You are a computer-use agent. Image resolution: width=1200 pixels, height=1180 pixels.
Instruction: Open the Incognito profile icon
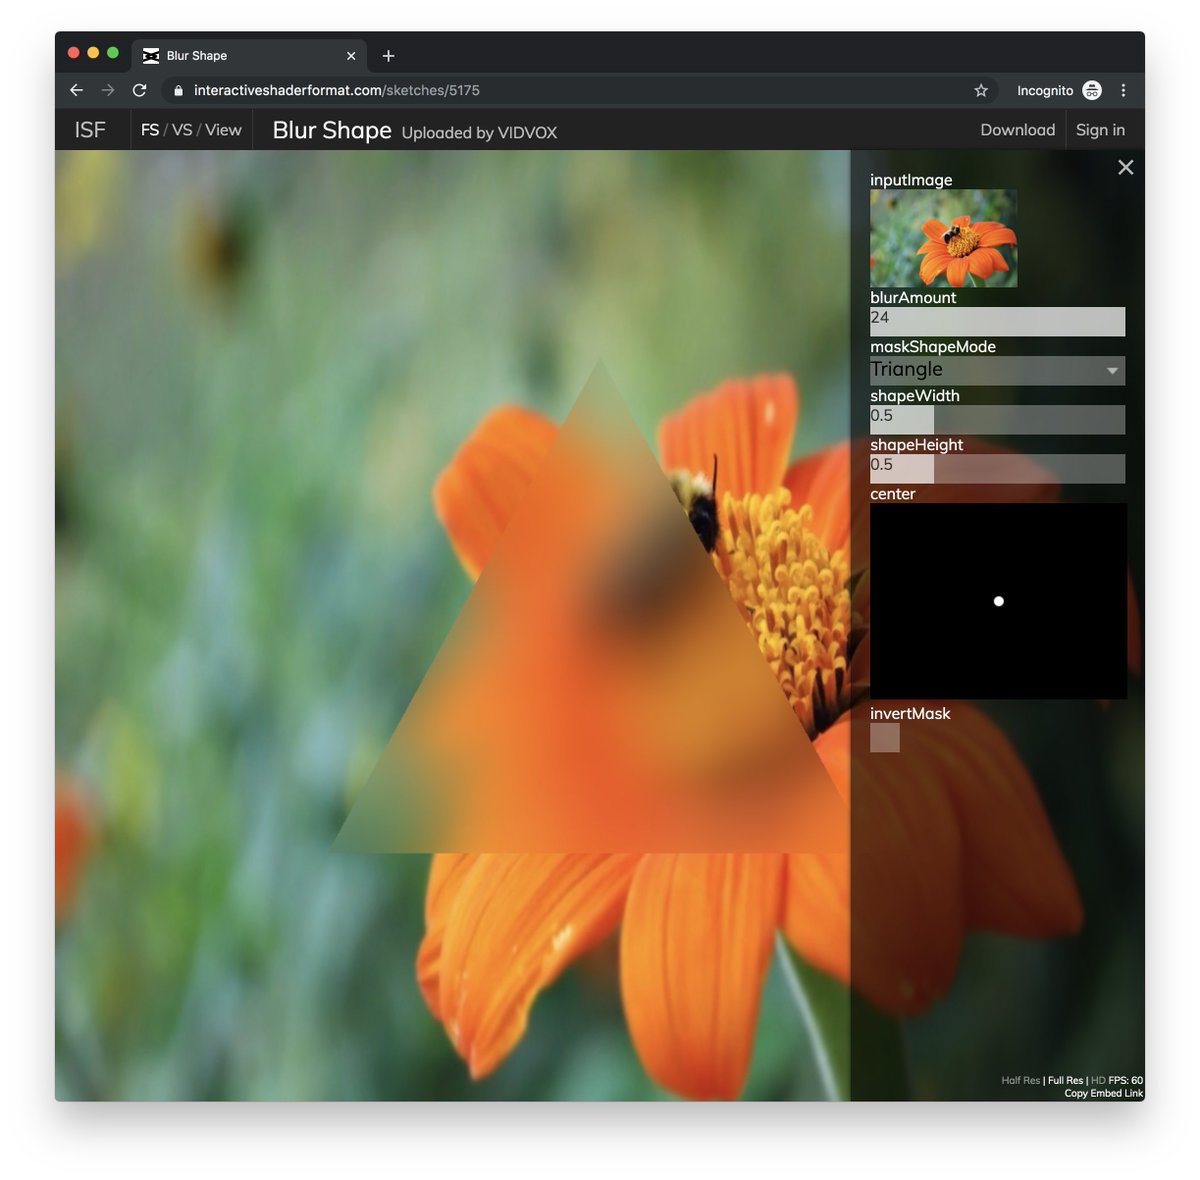(x=1092, y=90)
